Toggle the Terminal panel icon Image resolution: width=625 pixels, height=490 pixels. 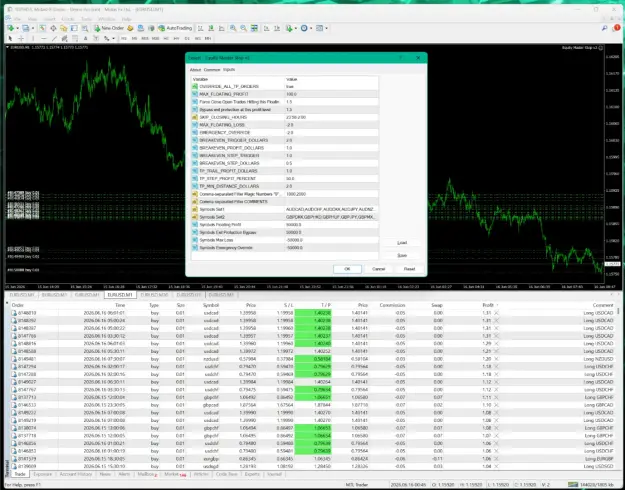[x=74, y=28]
